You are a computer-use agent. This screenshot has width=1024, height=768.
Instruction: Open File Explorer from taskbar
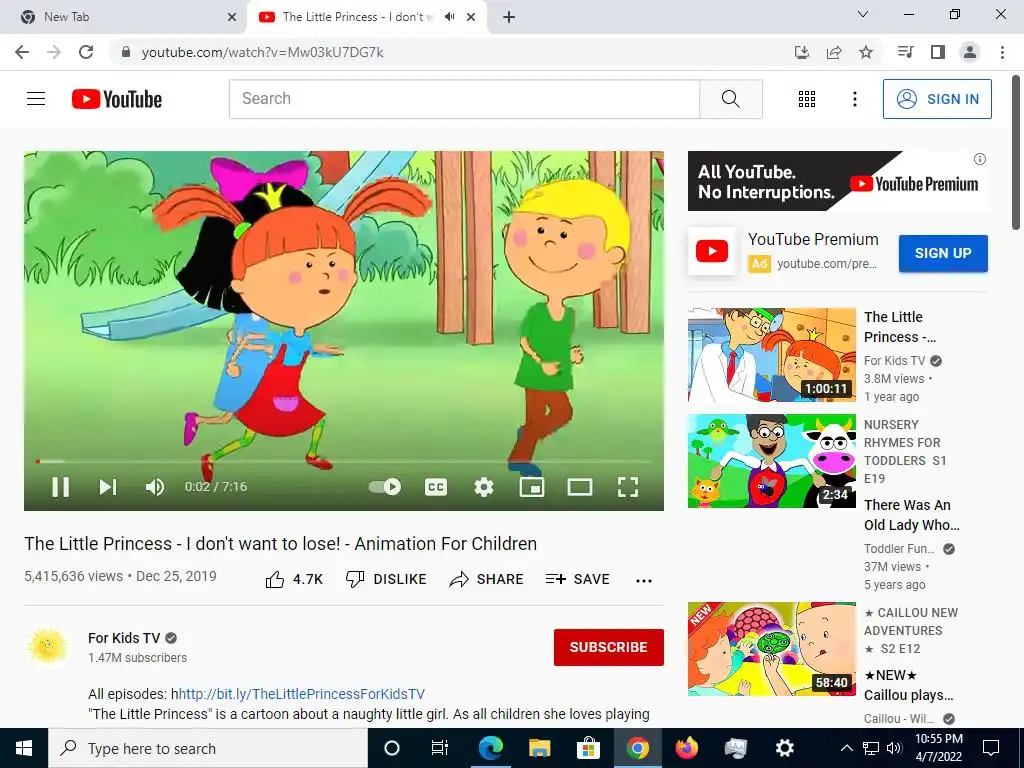point(539,748)
